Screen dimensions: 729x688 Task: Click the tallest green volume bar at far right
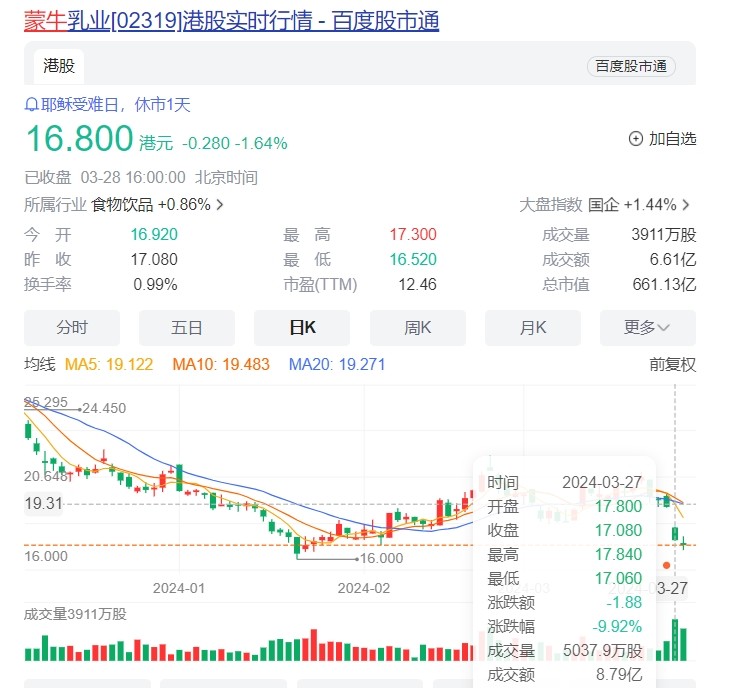click(675, 640)
